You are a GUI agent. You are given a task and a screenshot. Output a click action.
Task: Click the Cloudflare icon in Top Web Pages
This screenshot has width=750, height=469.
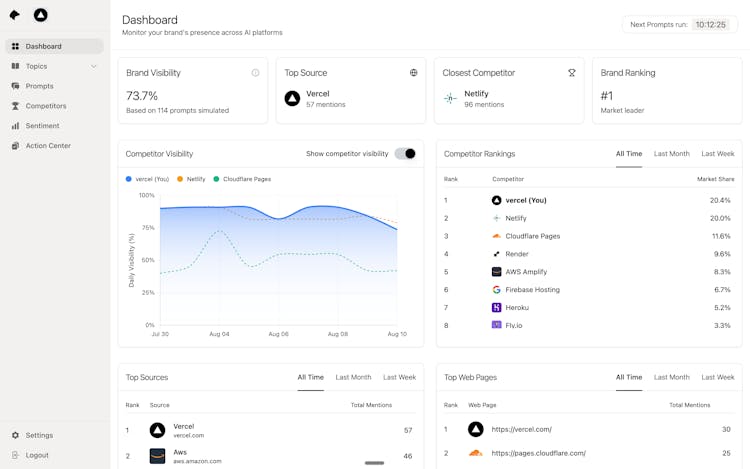point(475,453)
